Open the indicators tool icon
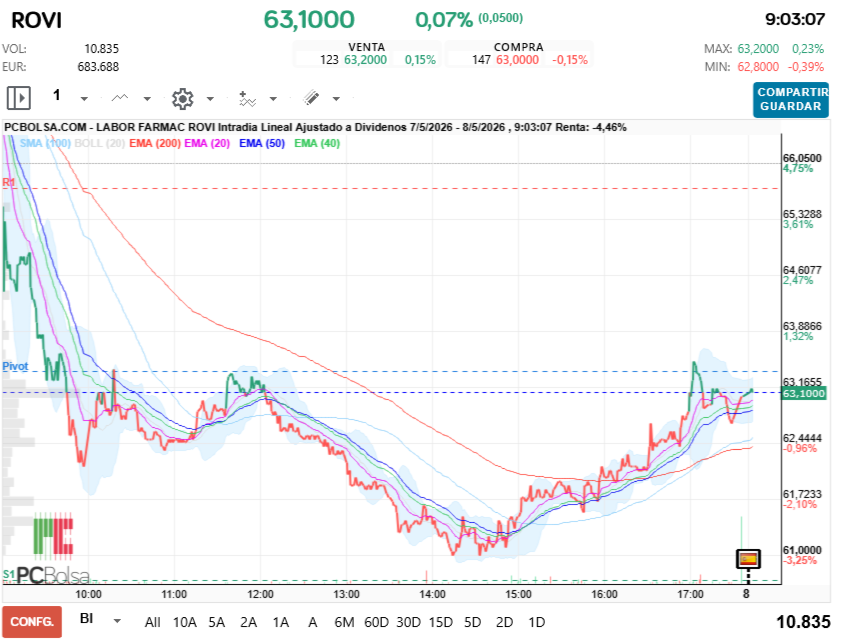The image size is (844, 643). click(247, 99)
